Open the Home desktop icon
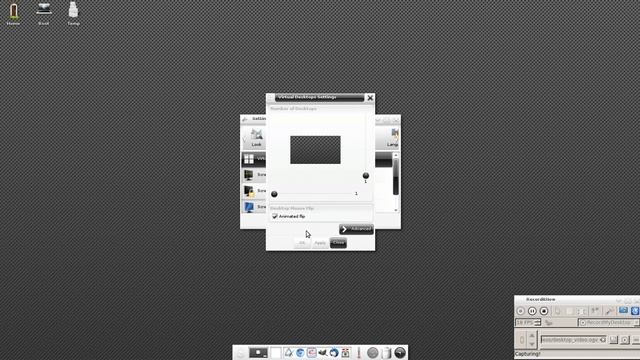Viewport: 640px width, 360px height. tap(13, 13)
